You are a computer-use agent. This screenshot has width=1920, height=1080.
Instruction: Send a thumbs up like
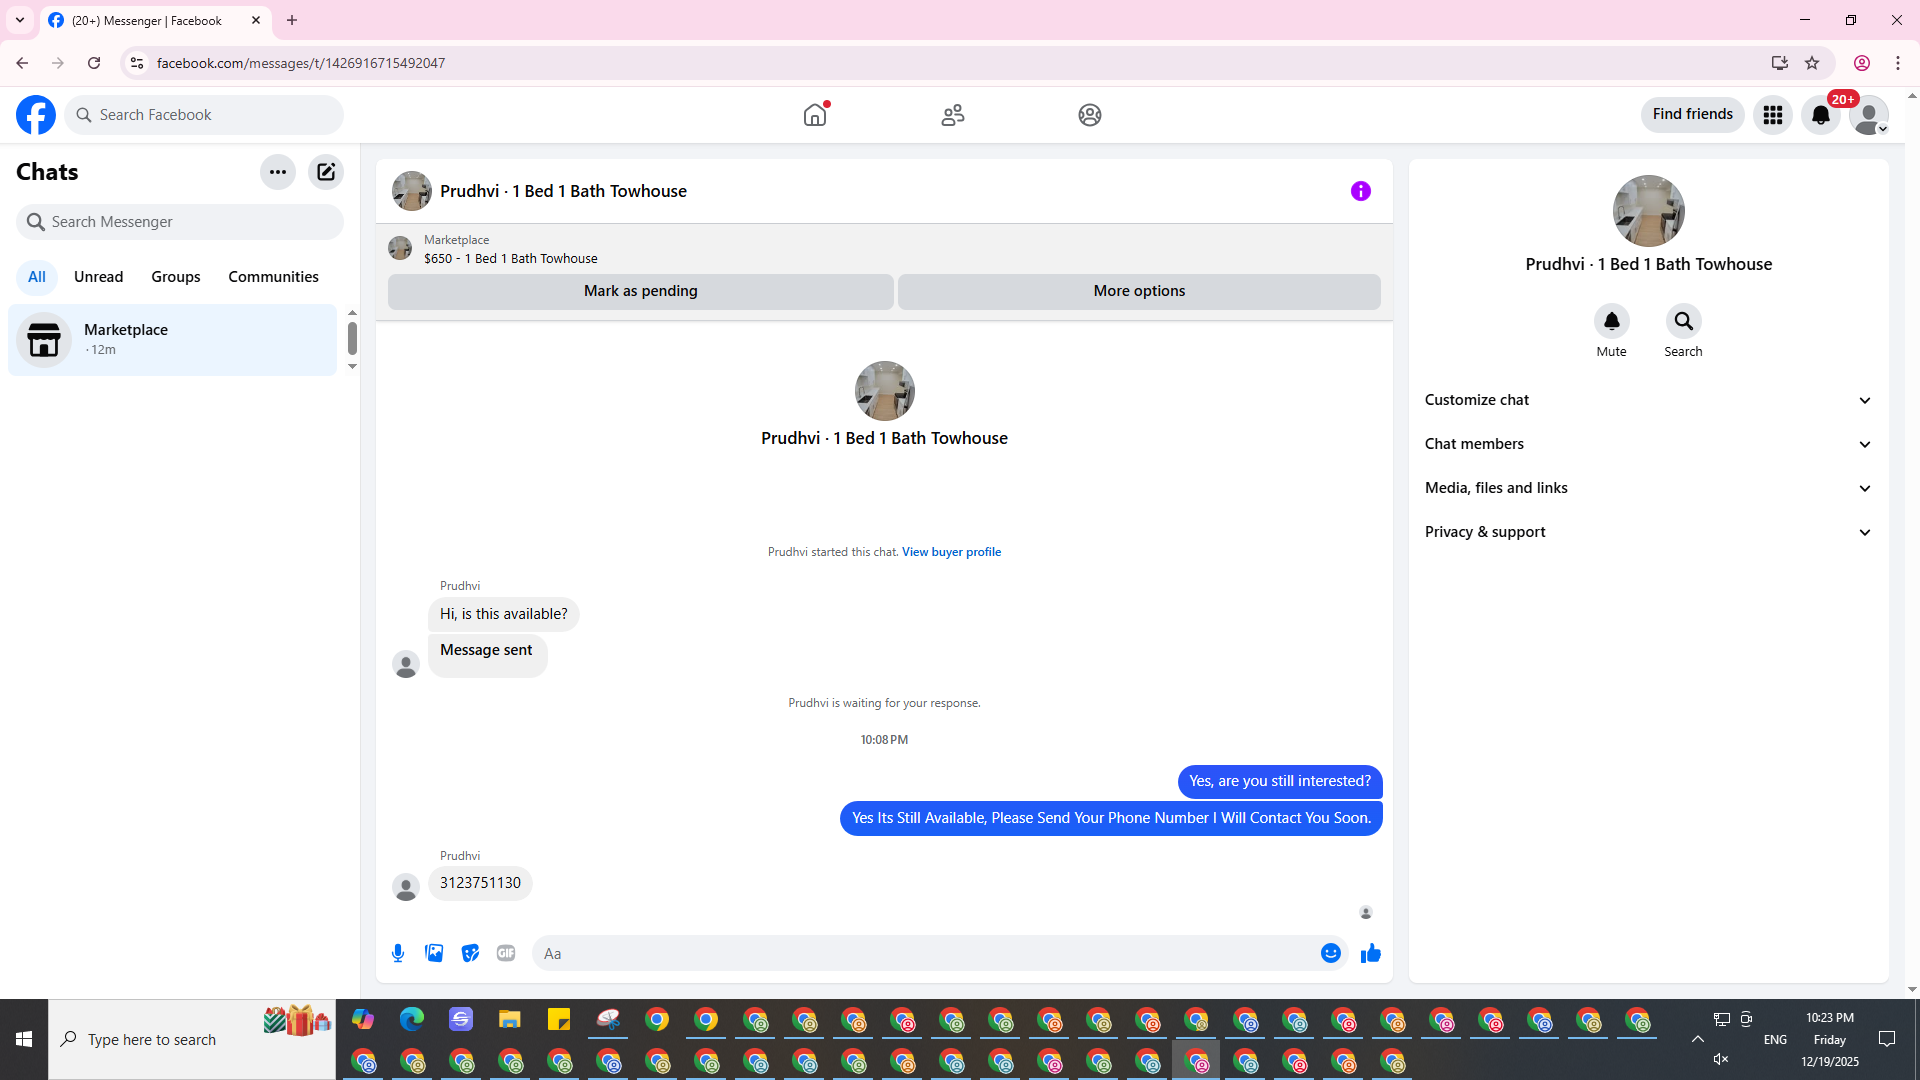[1370, 953]
